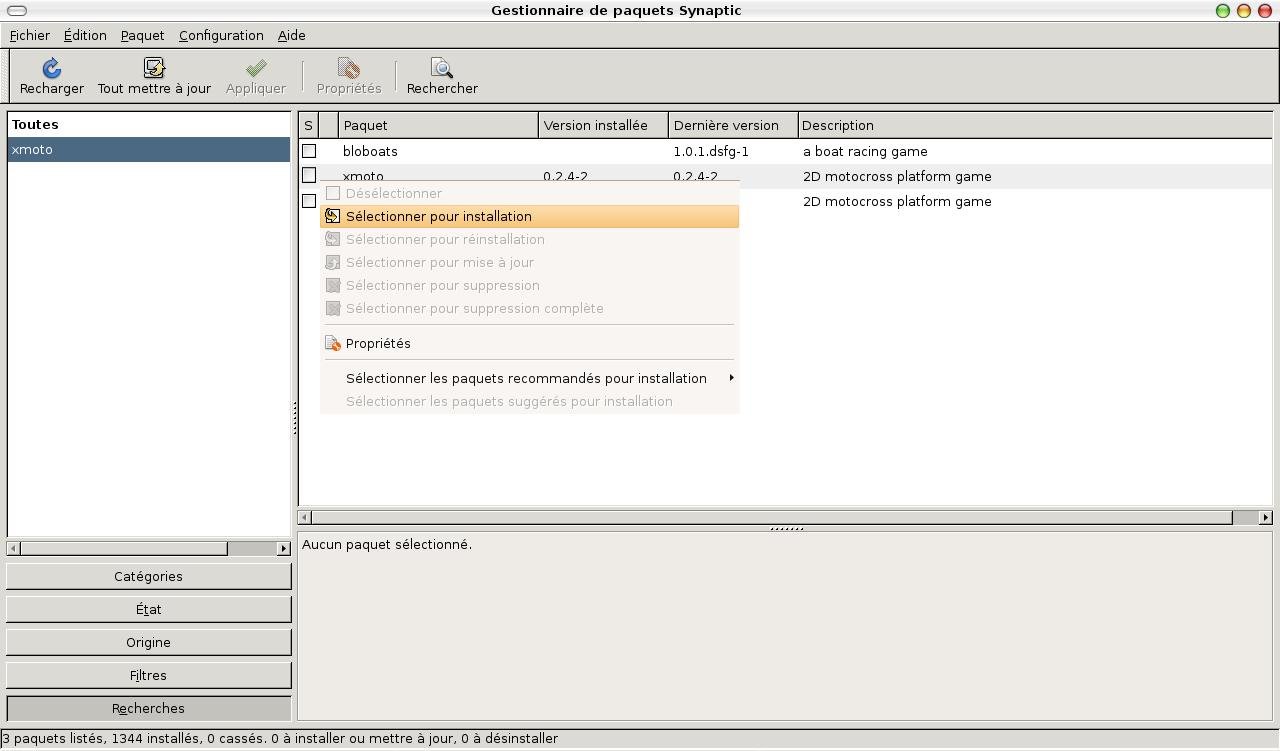This screenshot has width=1280, height=751.
Task: Toggle the xmoto package status checkbox
Action: (x=309, y=176)
